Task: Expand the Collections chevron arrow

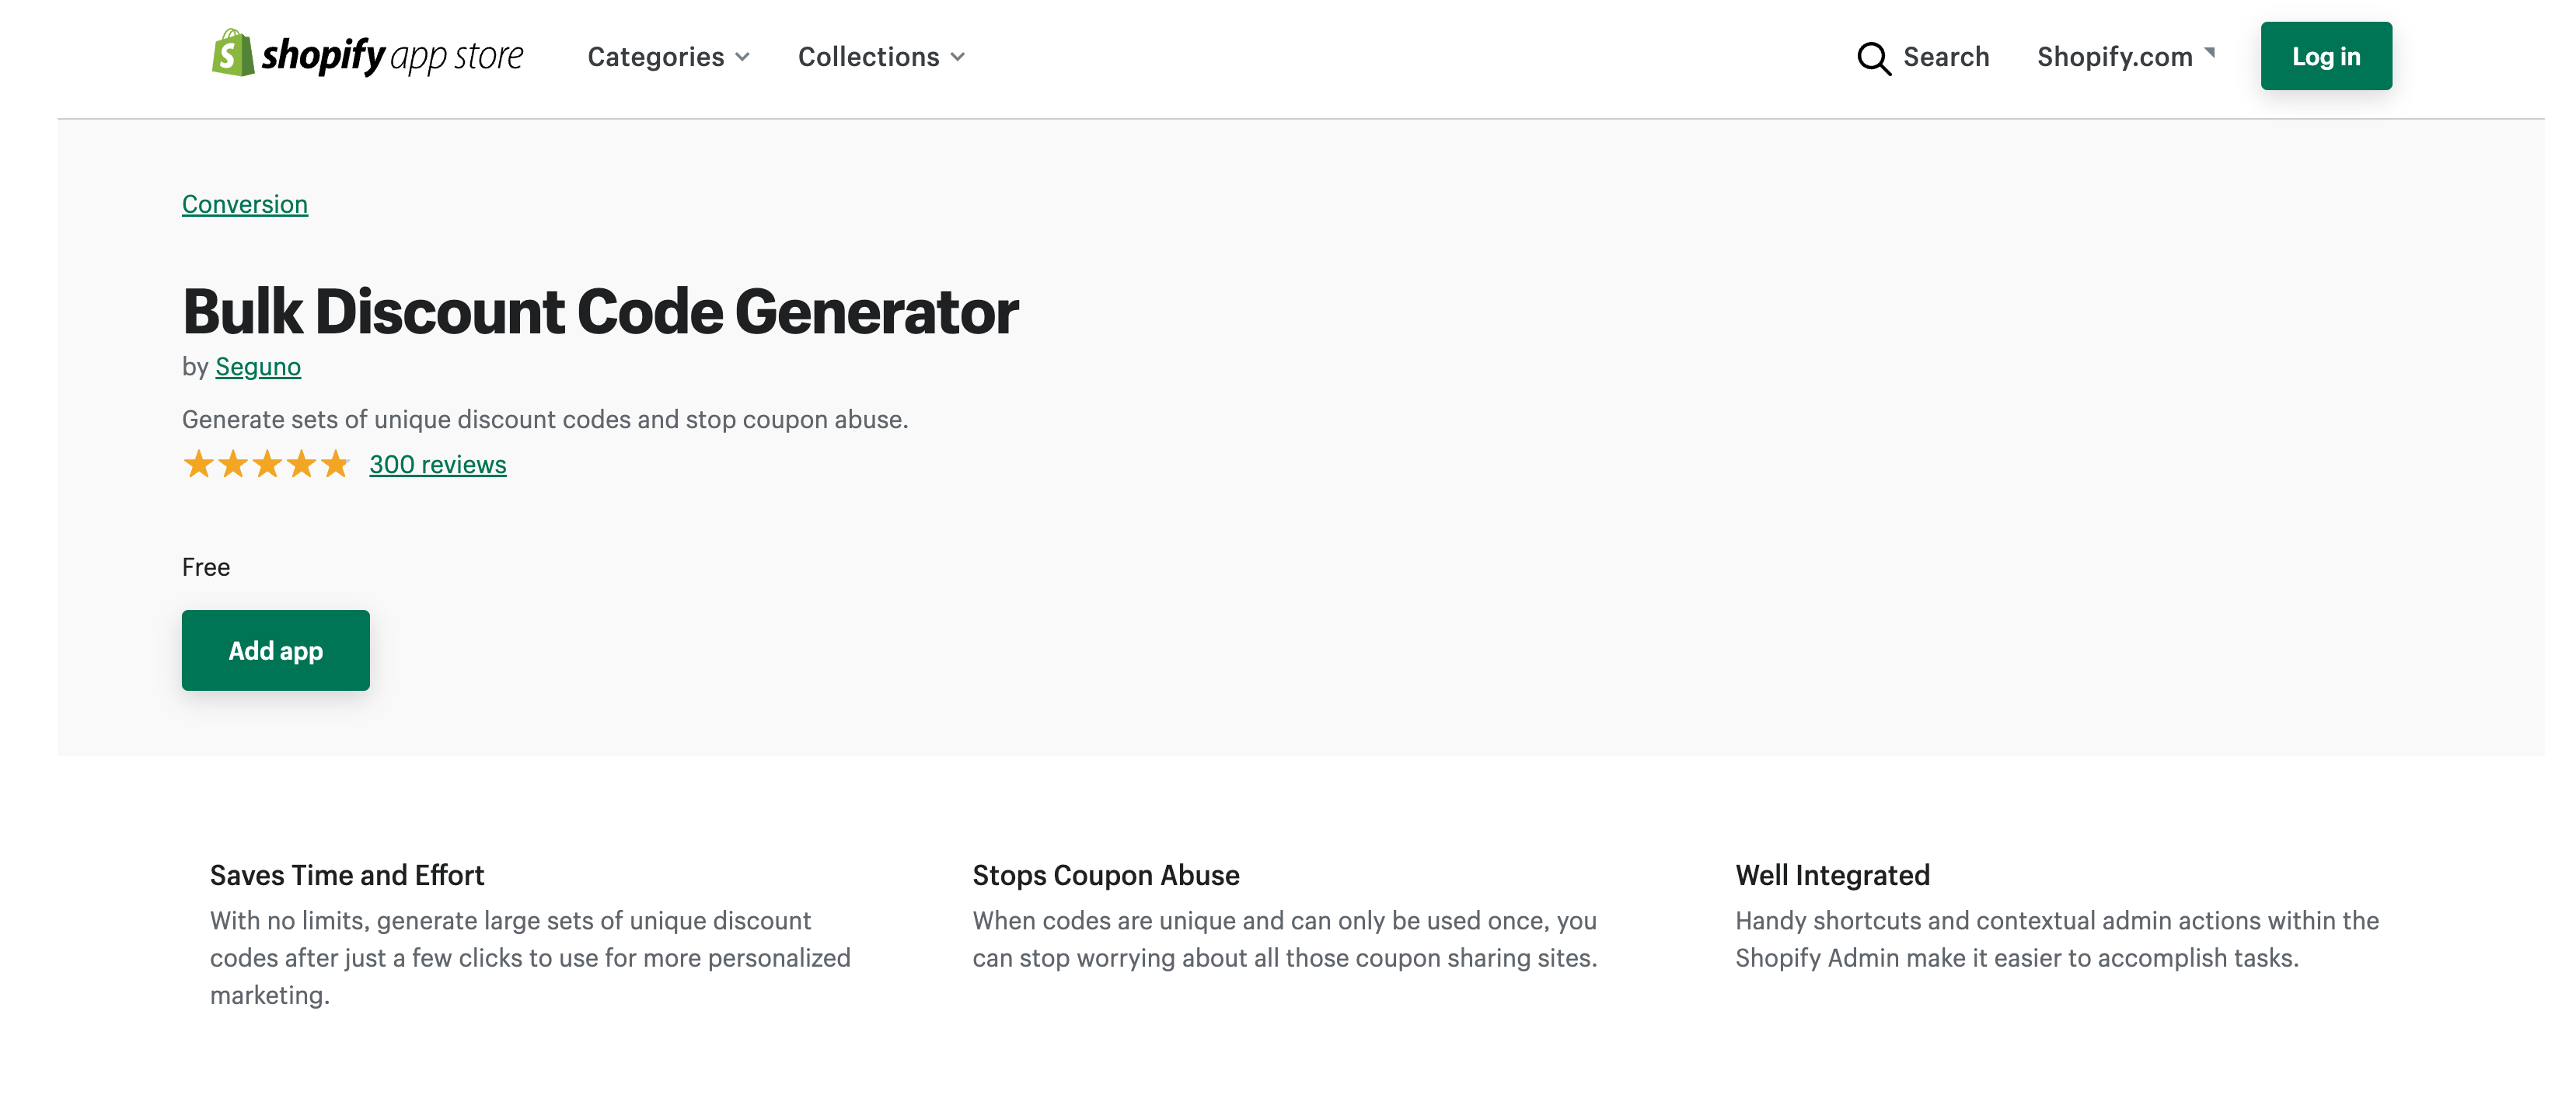Action: [x=957, y=57]
